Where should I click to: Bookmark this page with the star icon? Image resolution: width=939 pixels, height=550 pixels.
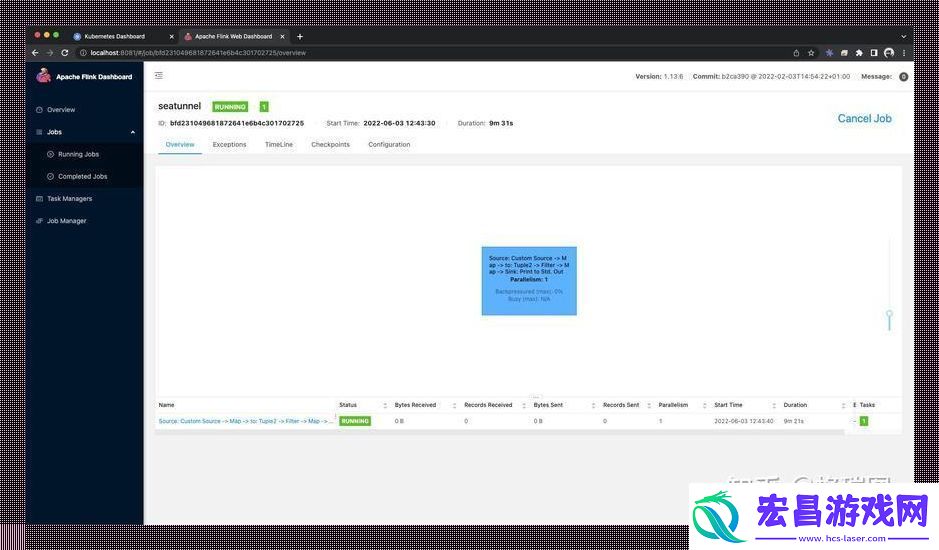click(x=811, y=53)
